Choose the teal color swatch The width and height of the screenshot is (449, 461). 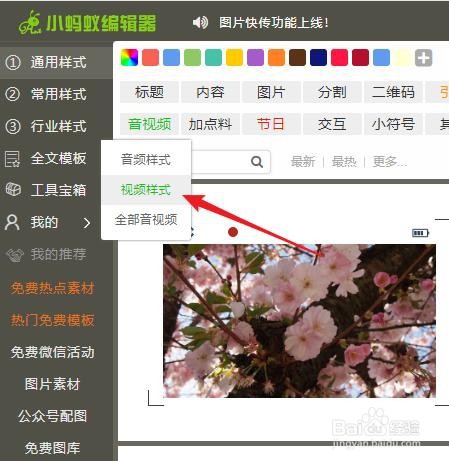(x=213, y=57)
